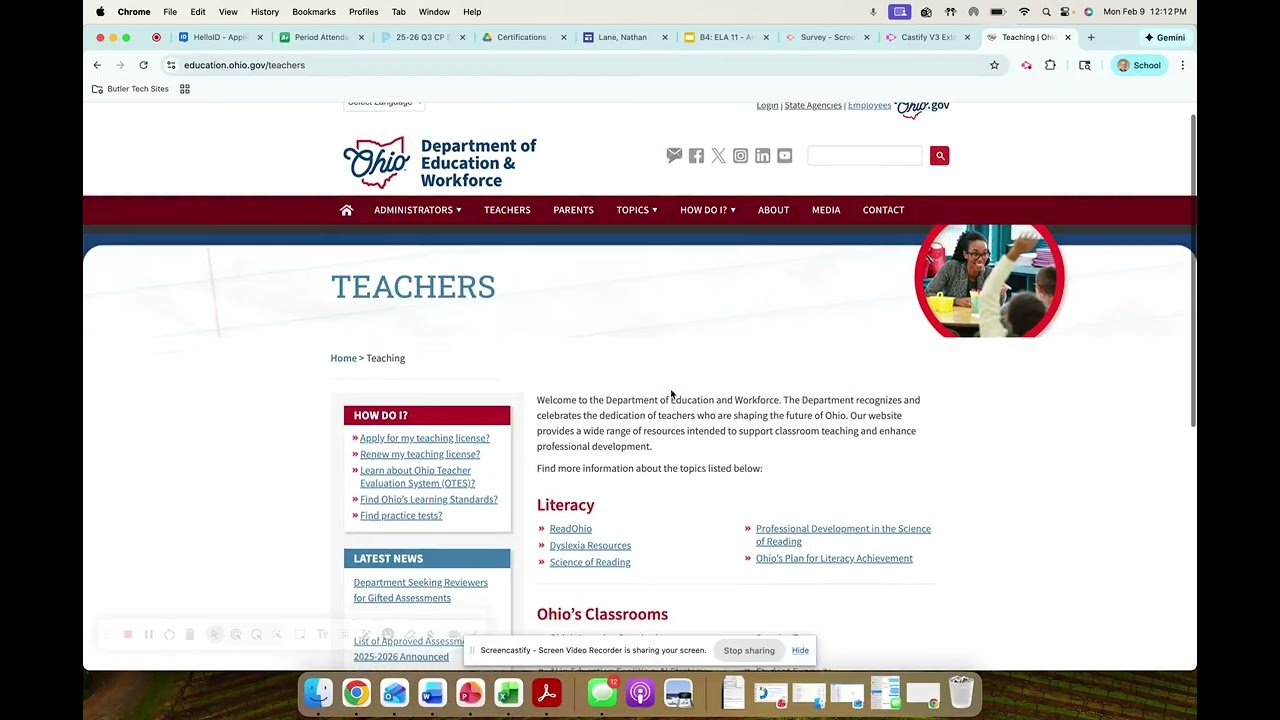Open Adobe Acrobat from the Dock
This screenshot has width=1280, height=720.
click(x=546, y=693)
